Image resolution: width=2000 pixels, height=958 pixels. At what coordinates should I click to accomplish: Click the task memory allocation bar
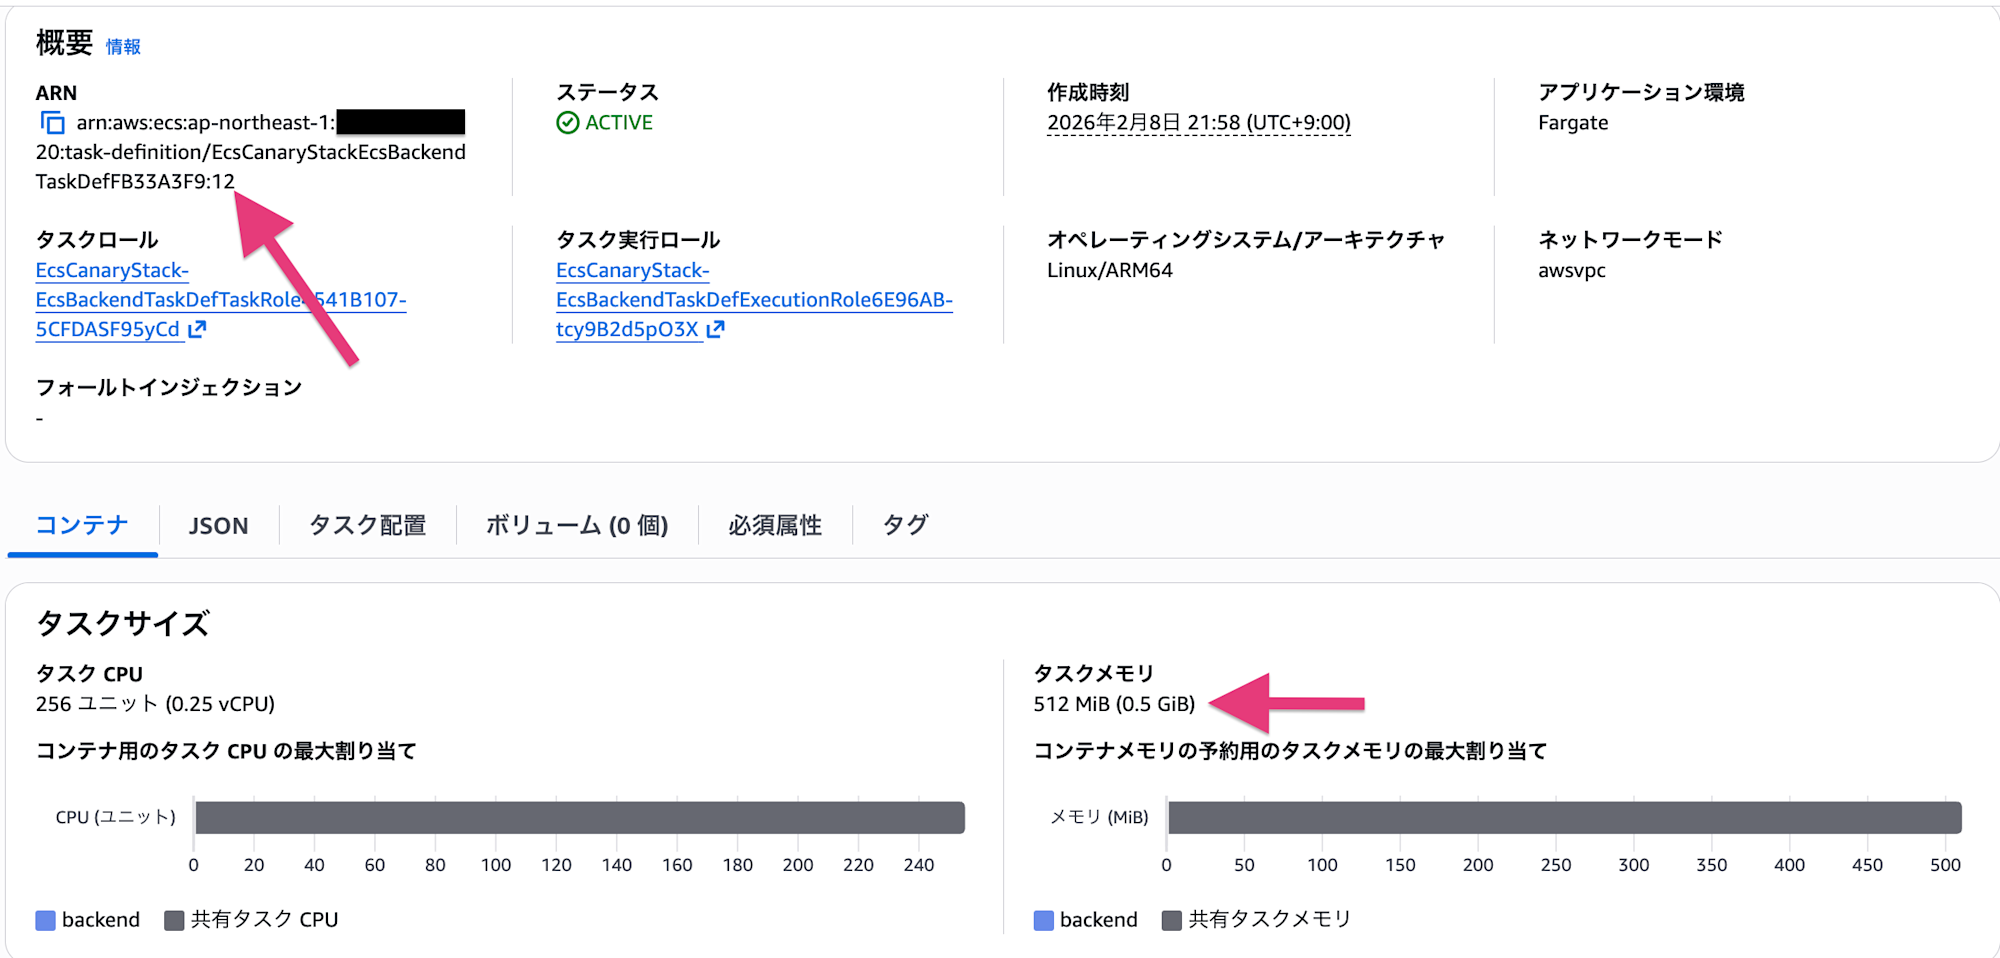tap(1560, 817)
